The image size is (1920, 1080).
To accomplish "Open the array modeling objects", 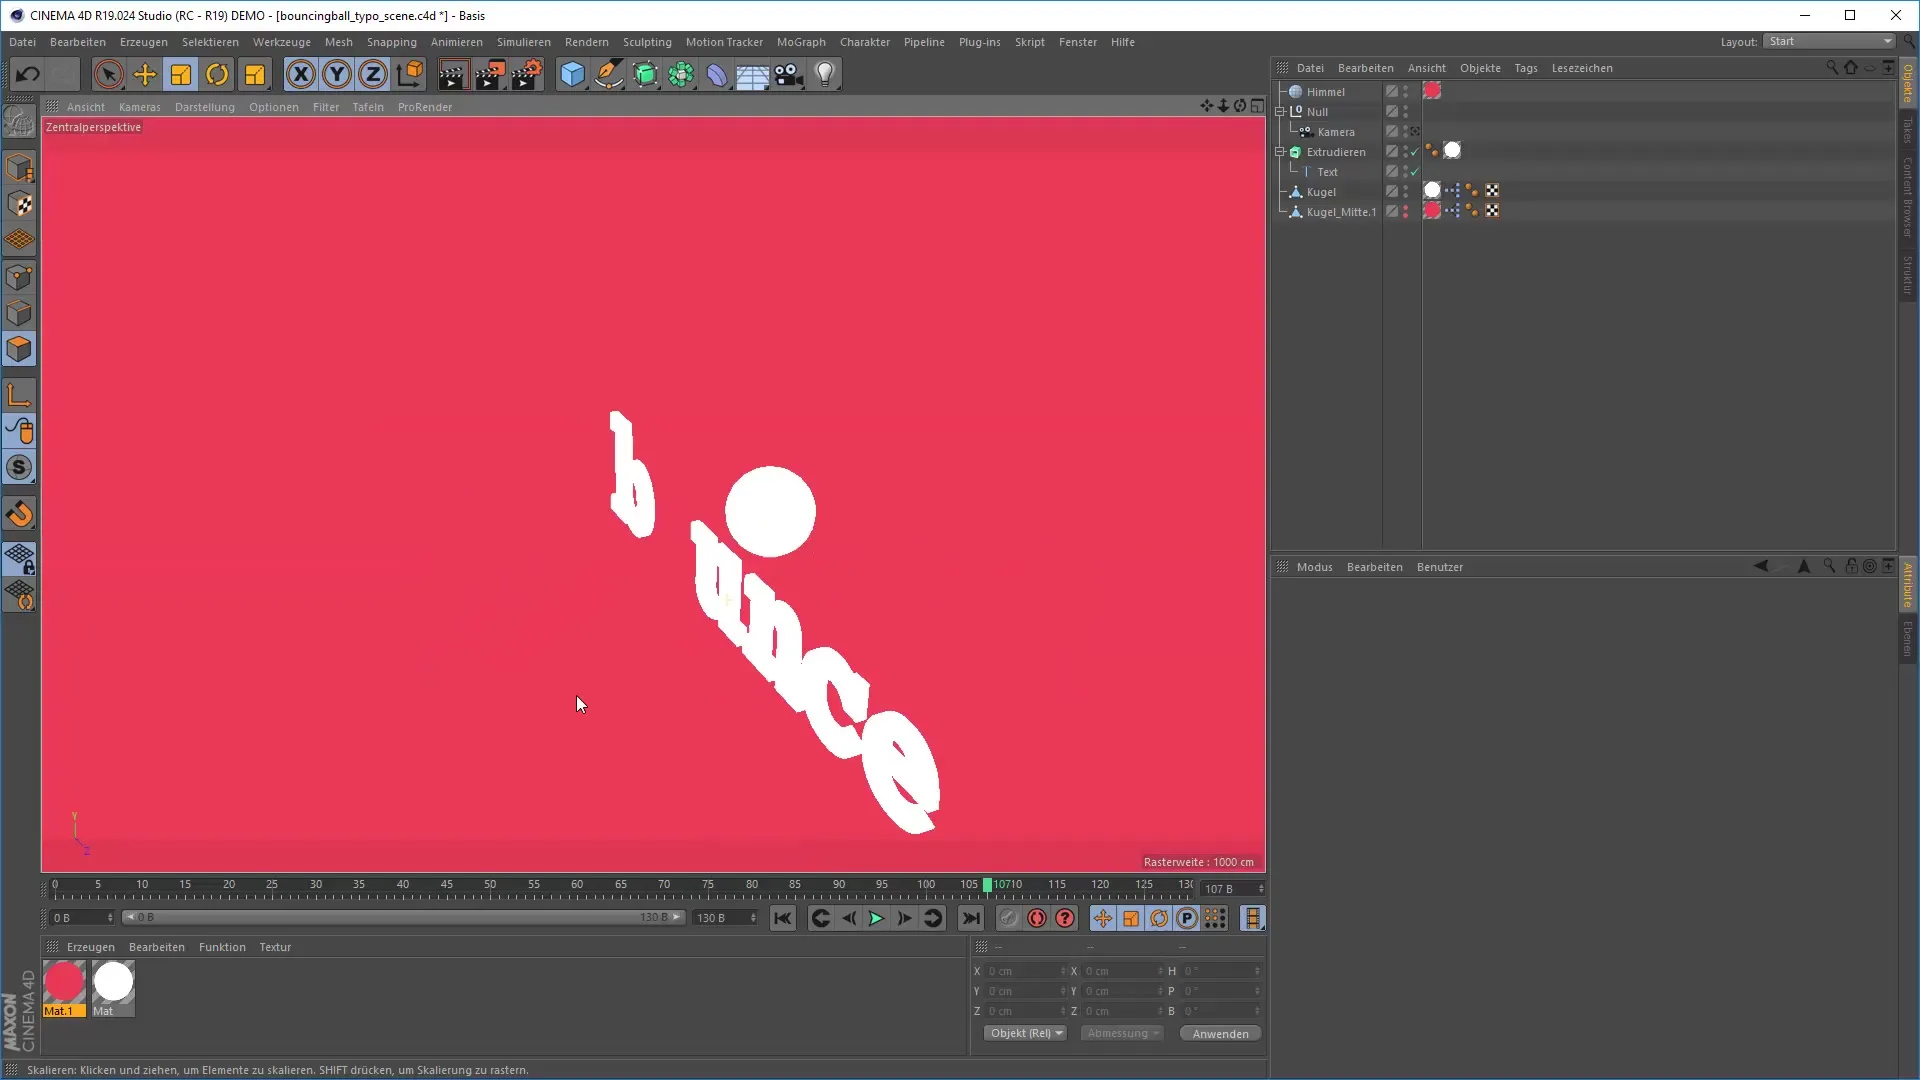I will [681, 74].
